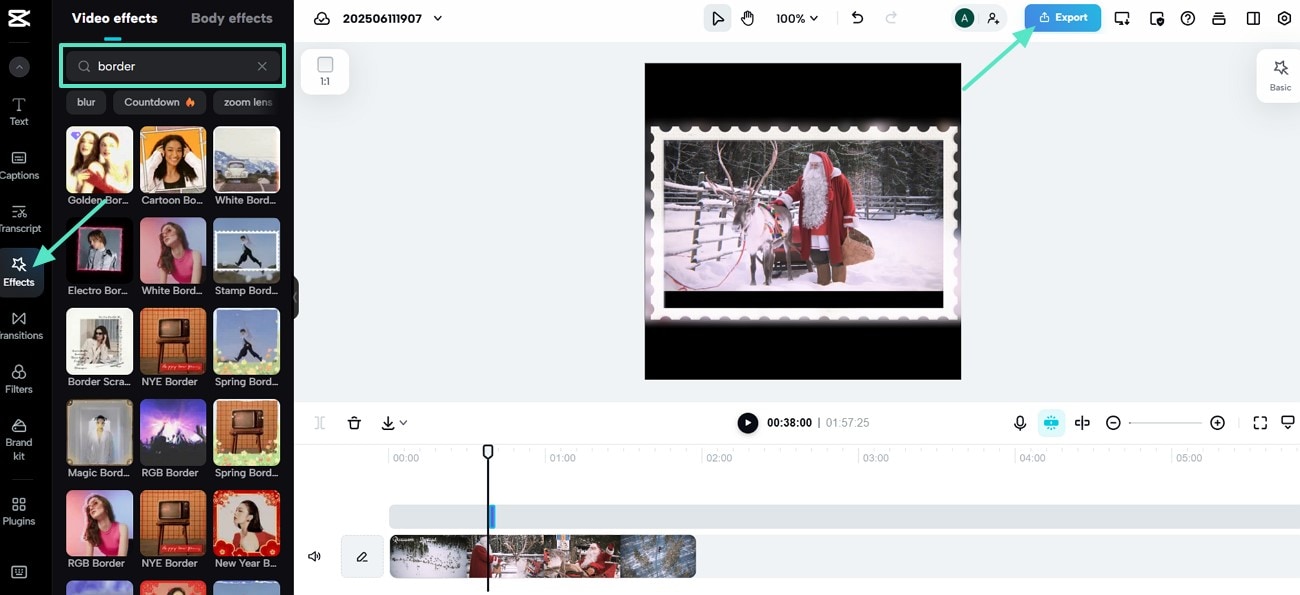Viewport: 1300px width, 595px height.
Task: Collapse the sidebar with chevron button
Action: click(x=19, y=67)
